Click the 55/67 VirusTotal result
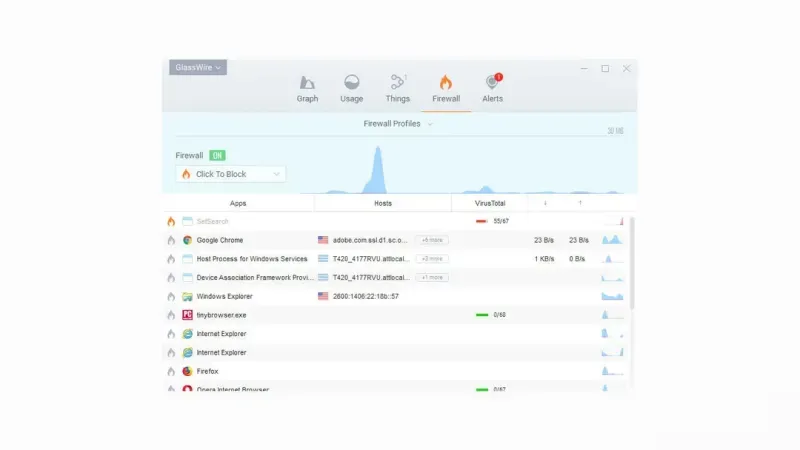 pos(501,221)
